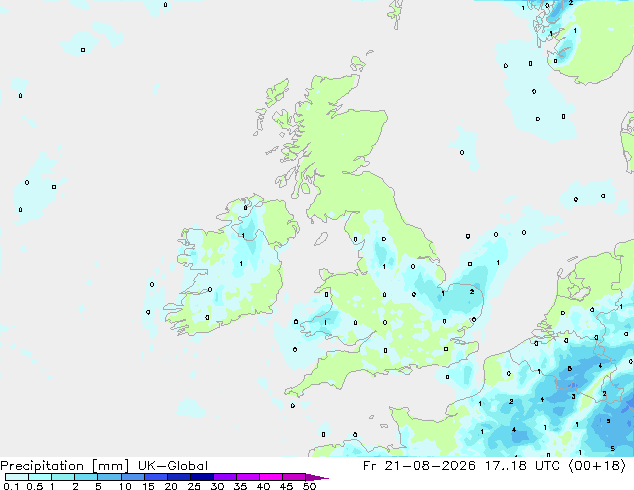Choose the 2–5 mm legend swatch
Screen dimensions: 634x490
[86, 477]
